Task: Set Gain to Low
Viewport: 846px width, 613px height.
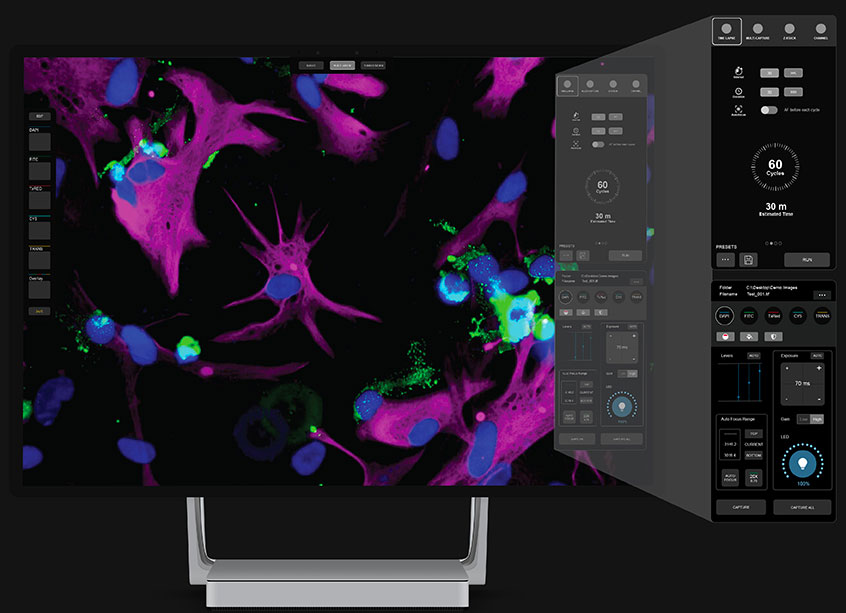Action: 803,419
